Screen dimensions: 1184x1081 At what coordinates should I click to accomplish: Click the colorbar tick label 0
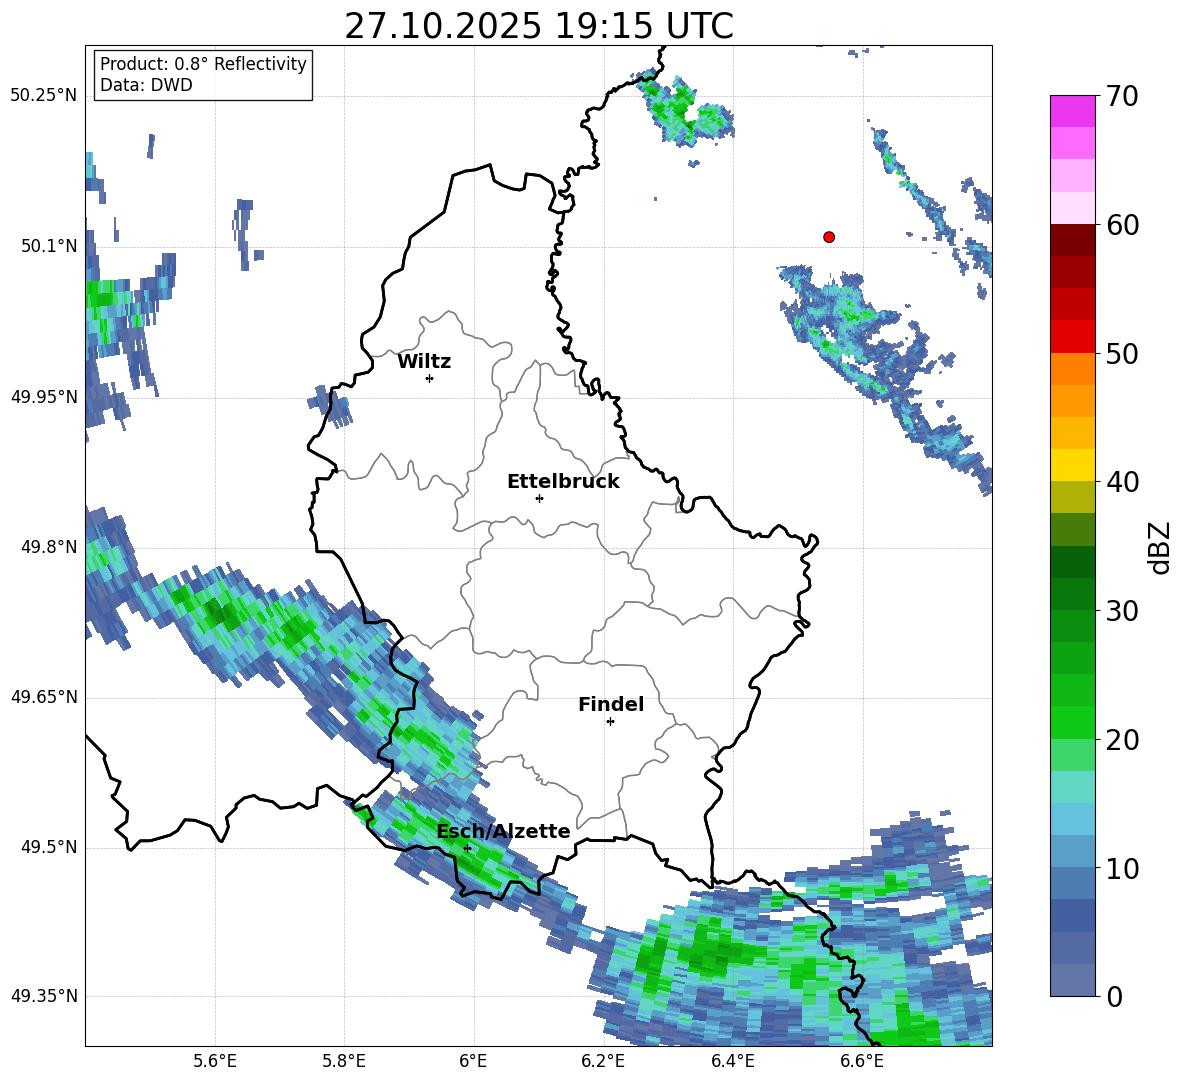click(1114, 997)
